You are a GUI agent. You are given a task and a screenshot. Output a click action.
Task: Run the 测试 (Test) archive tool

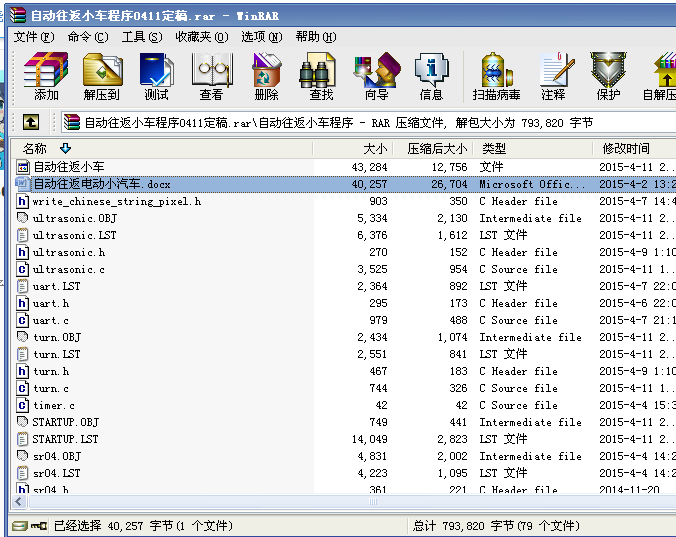tap(156, 76)
